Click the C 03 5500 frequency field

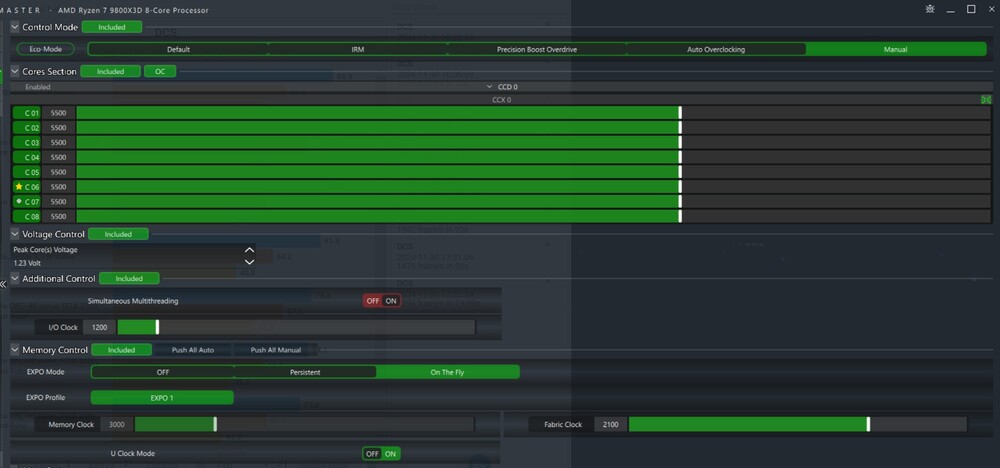coord(59,142)
